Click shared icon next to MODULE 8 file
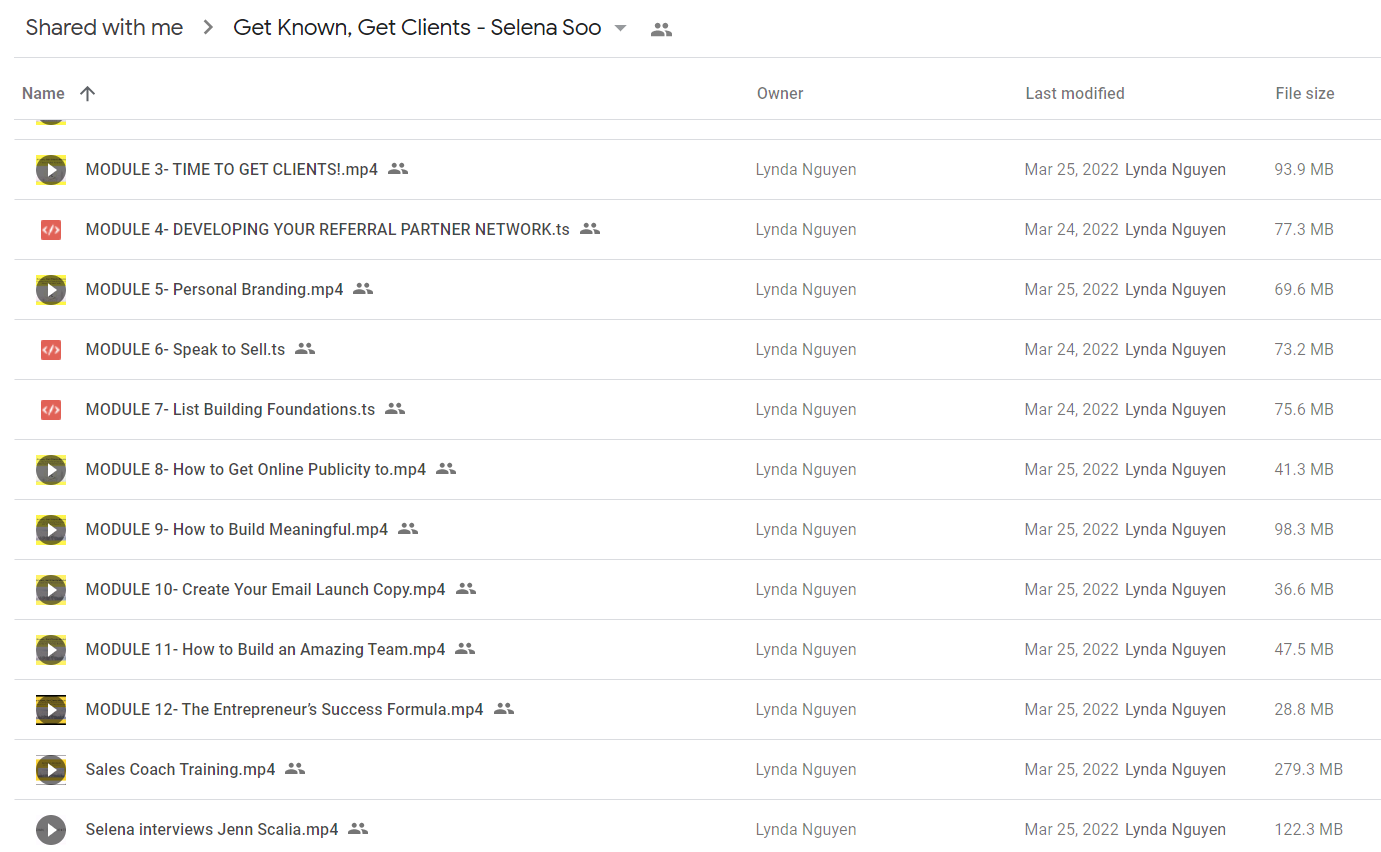1381x852 pixels. click(x=446, y=469)
